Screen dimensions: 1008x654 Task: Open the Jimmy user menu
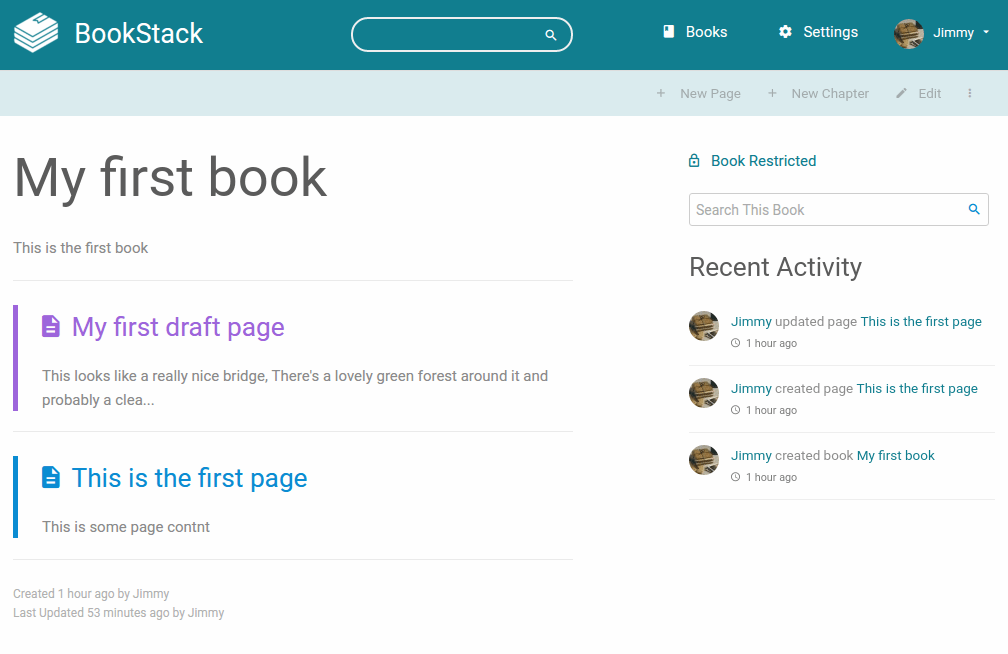click(942, 33)
